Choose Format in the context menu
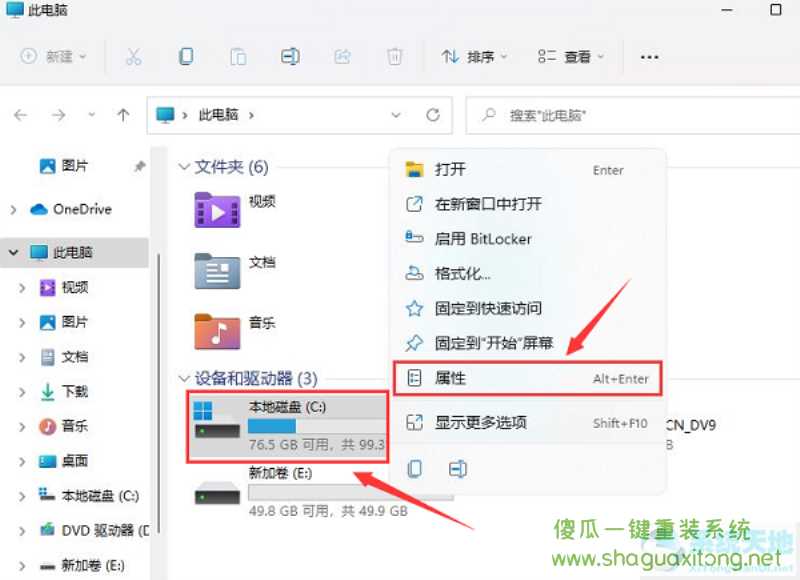The image size is (800, 580). pyautogui.click(x=529, y=273)
